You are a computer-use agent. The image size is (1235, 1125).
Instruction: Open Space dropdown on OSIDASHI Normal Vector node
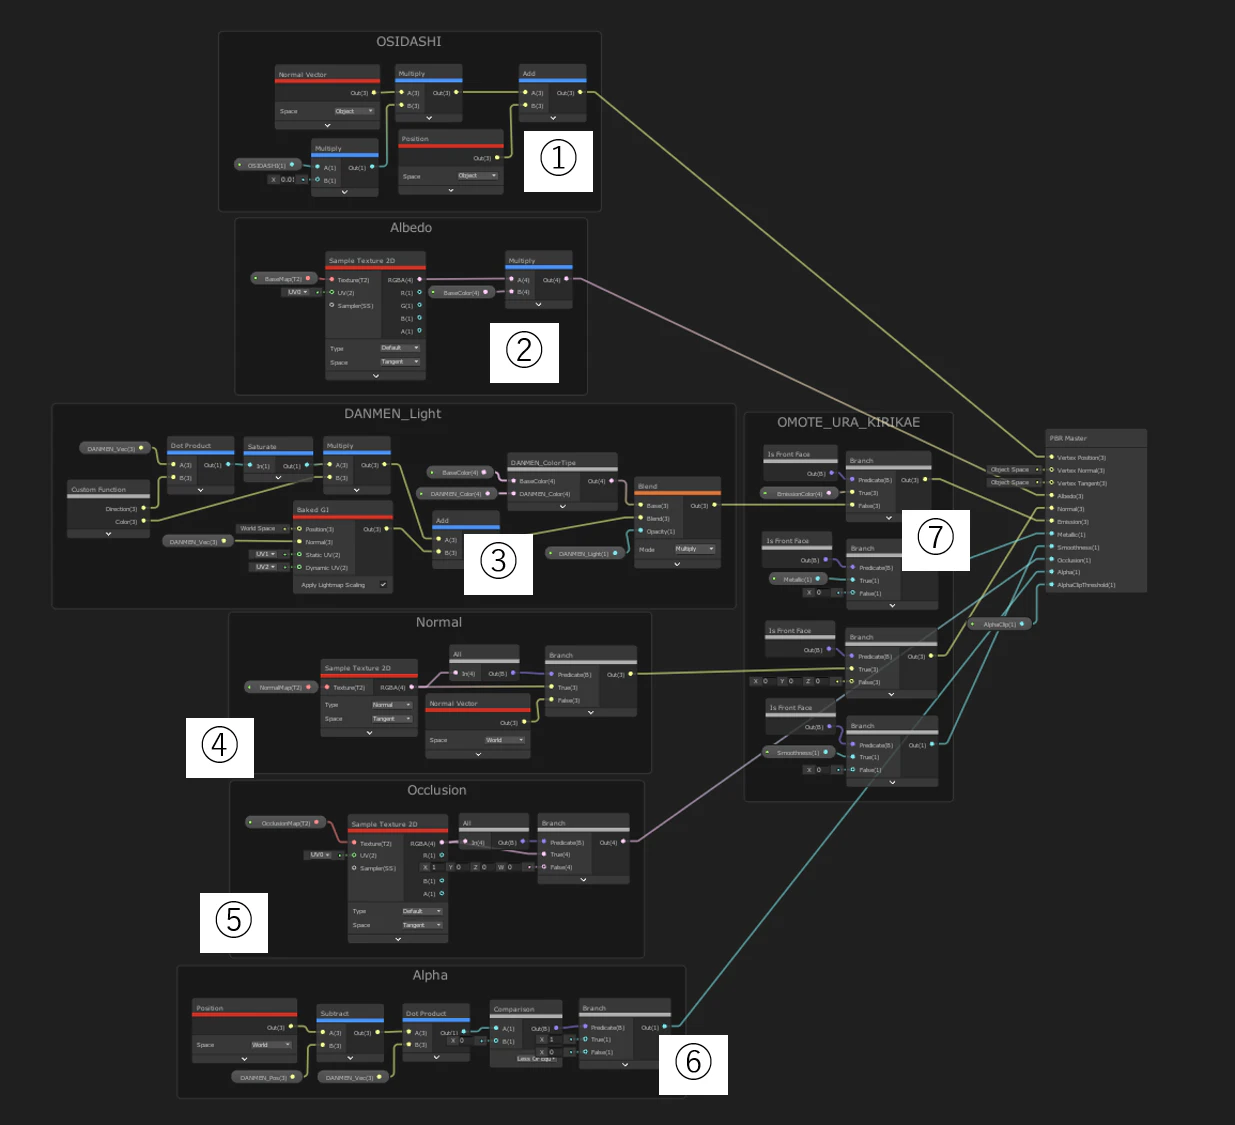[x=354, y=111]
